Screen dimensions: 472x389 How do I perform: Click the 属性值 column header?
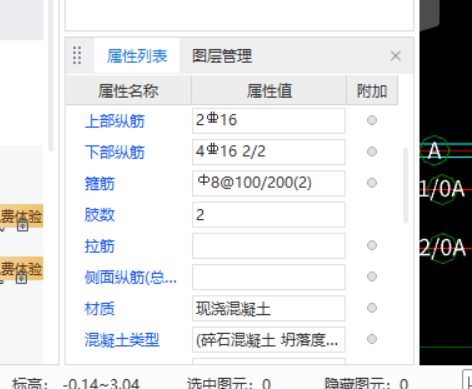[x=269, y=90]
